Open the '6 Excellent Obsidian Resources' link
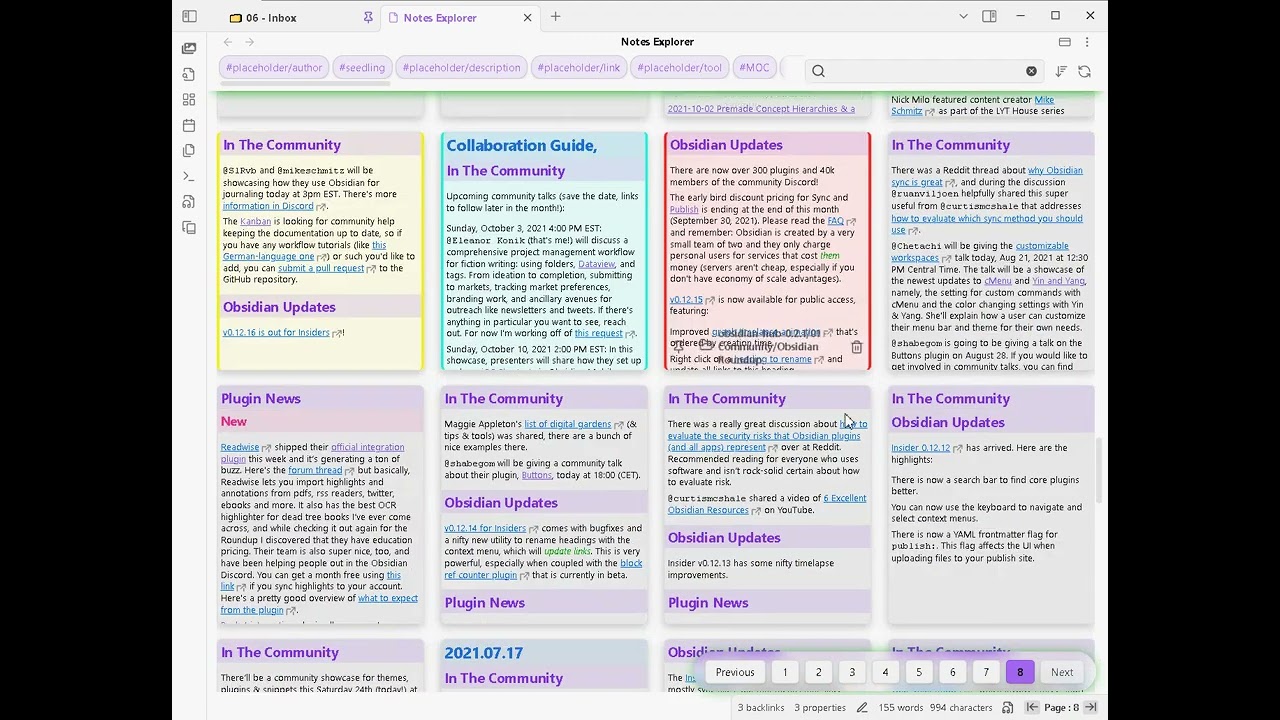The height and width of the screenshot is (720, 1280). 767,504
